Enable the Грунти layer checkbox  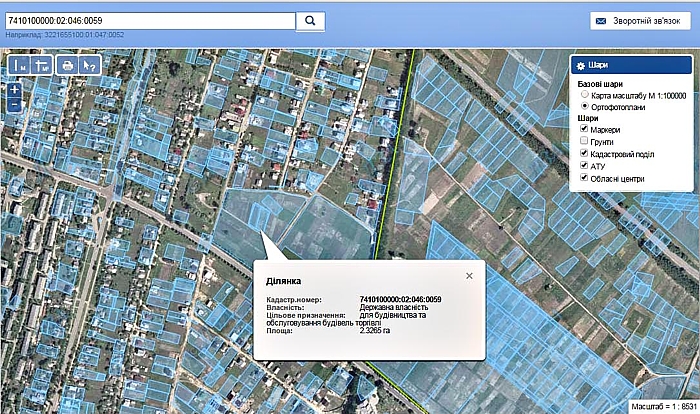tap(584, 142)
